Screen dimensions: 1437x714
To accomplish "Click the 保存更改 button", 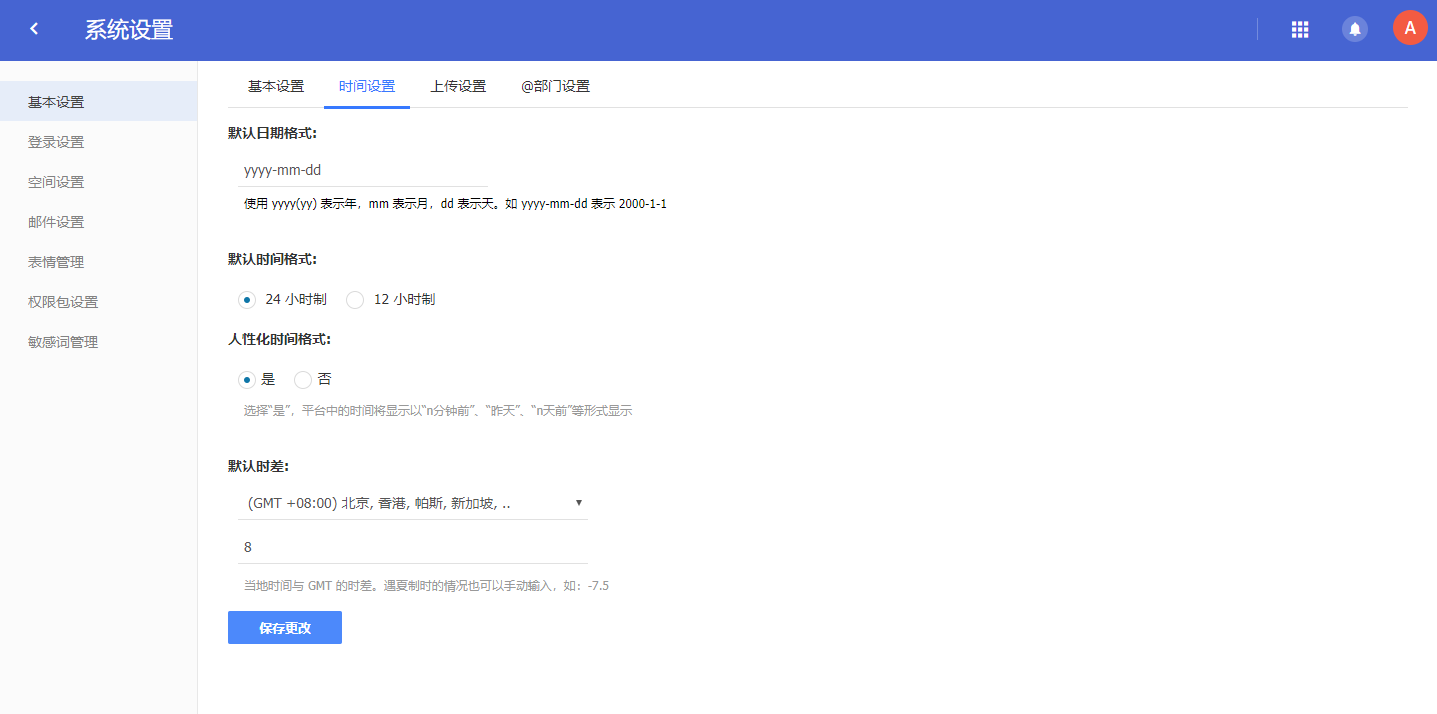I will pos(285,628).
